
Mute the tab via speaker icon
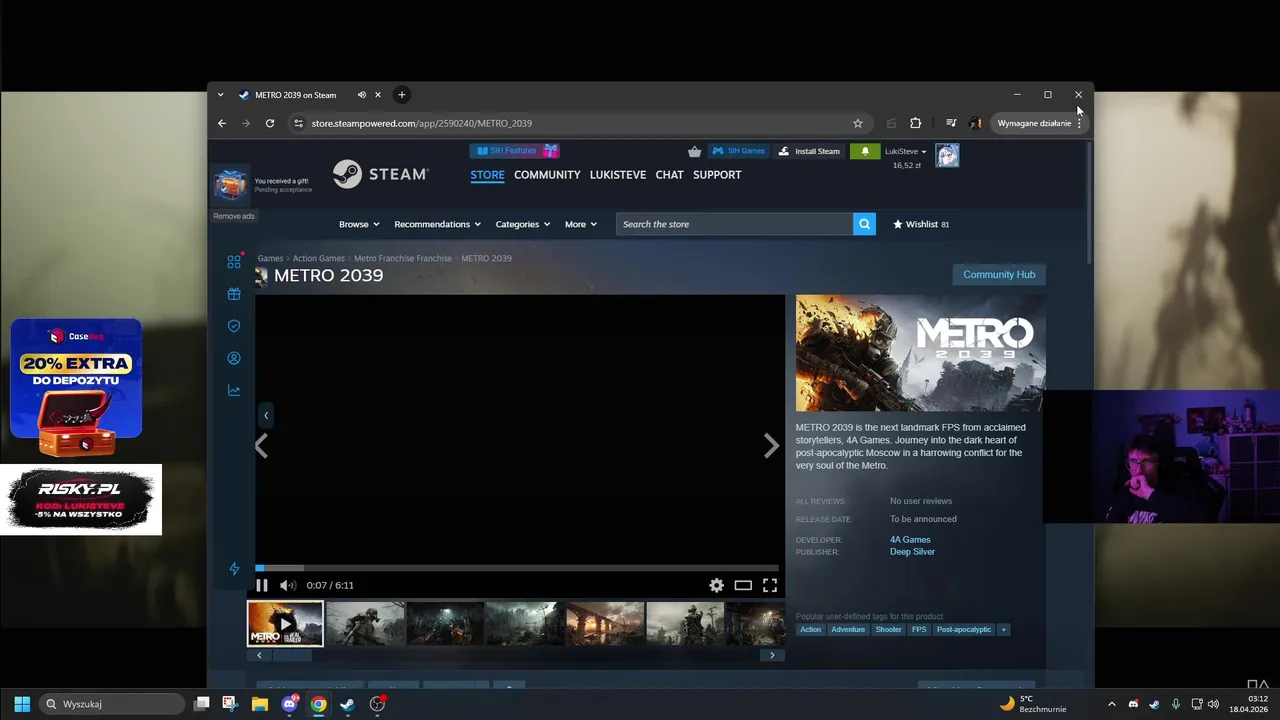pyautogui.click(x=362, y=95)
